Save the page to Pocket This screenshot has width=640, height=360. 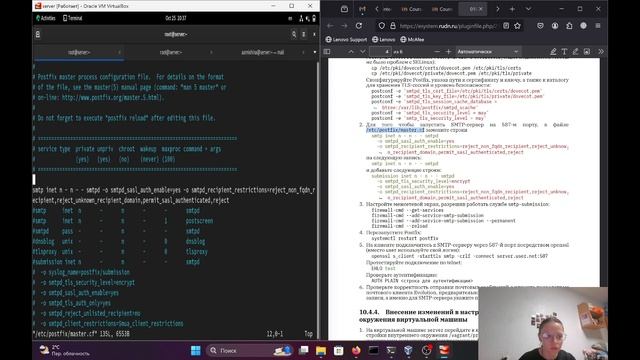pos(540,26)
